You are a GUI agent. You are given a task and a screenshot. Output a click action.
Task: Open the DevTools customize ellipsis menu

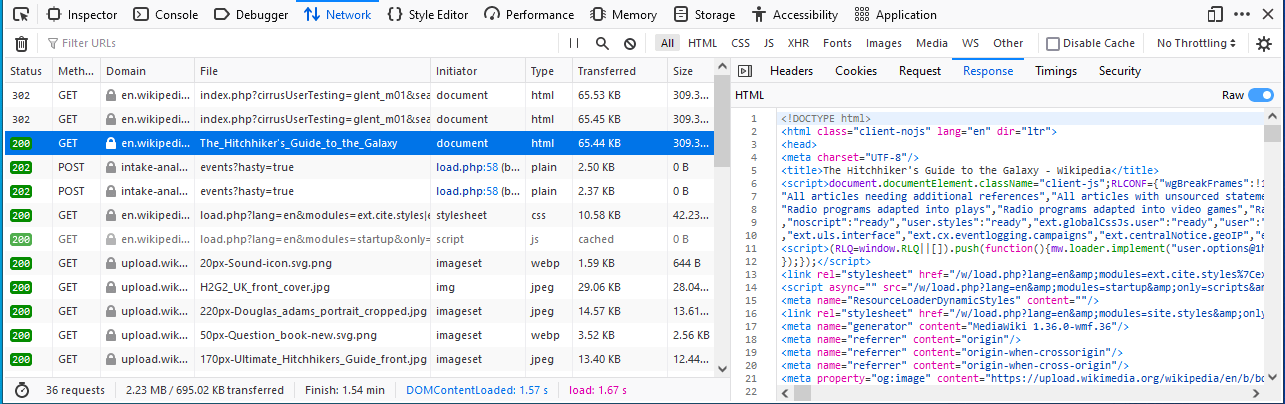pos(1243,15)
